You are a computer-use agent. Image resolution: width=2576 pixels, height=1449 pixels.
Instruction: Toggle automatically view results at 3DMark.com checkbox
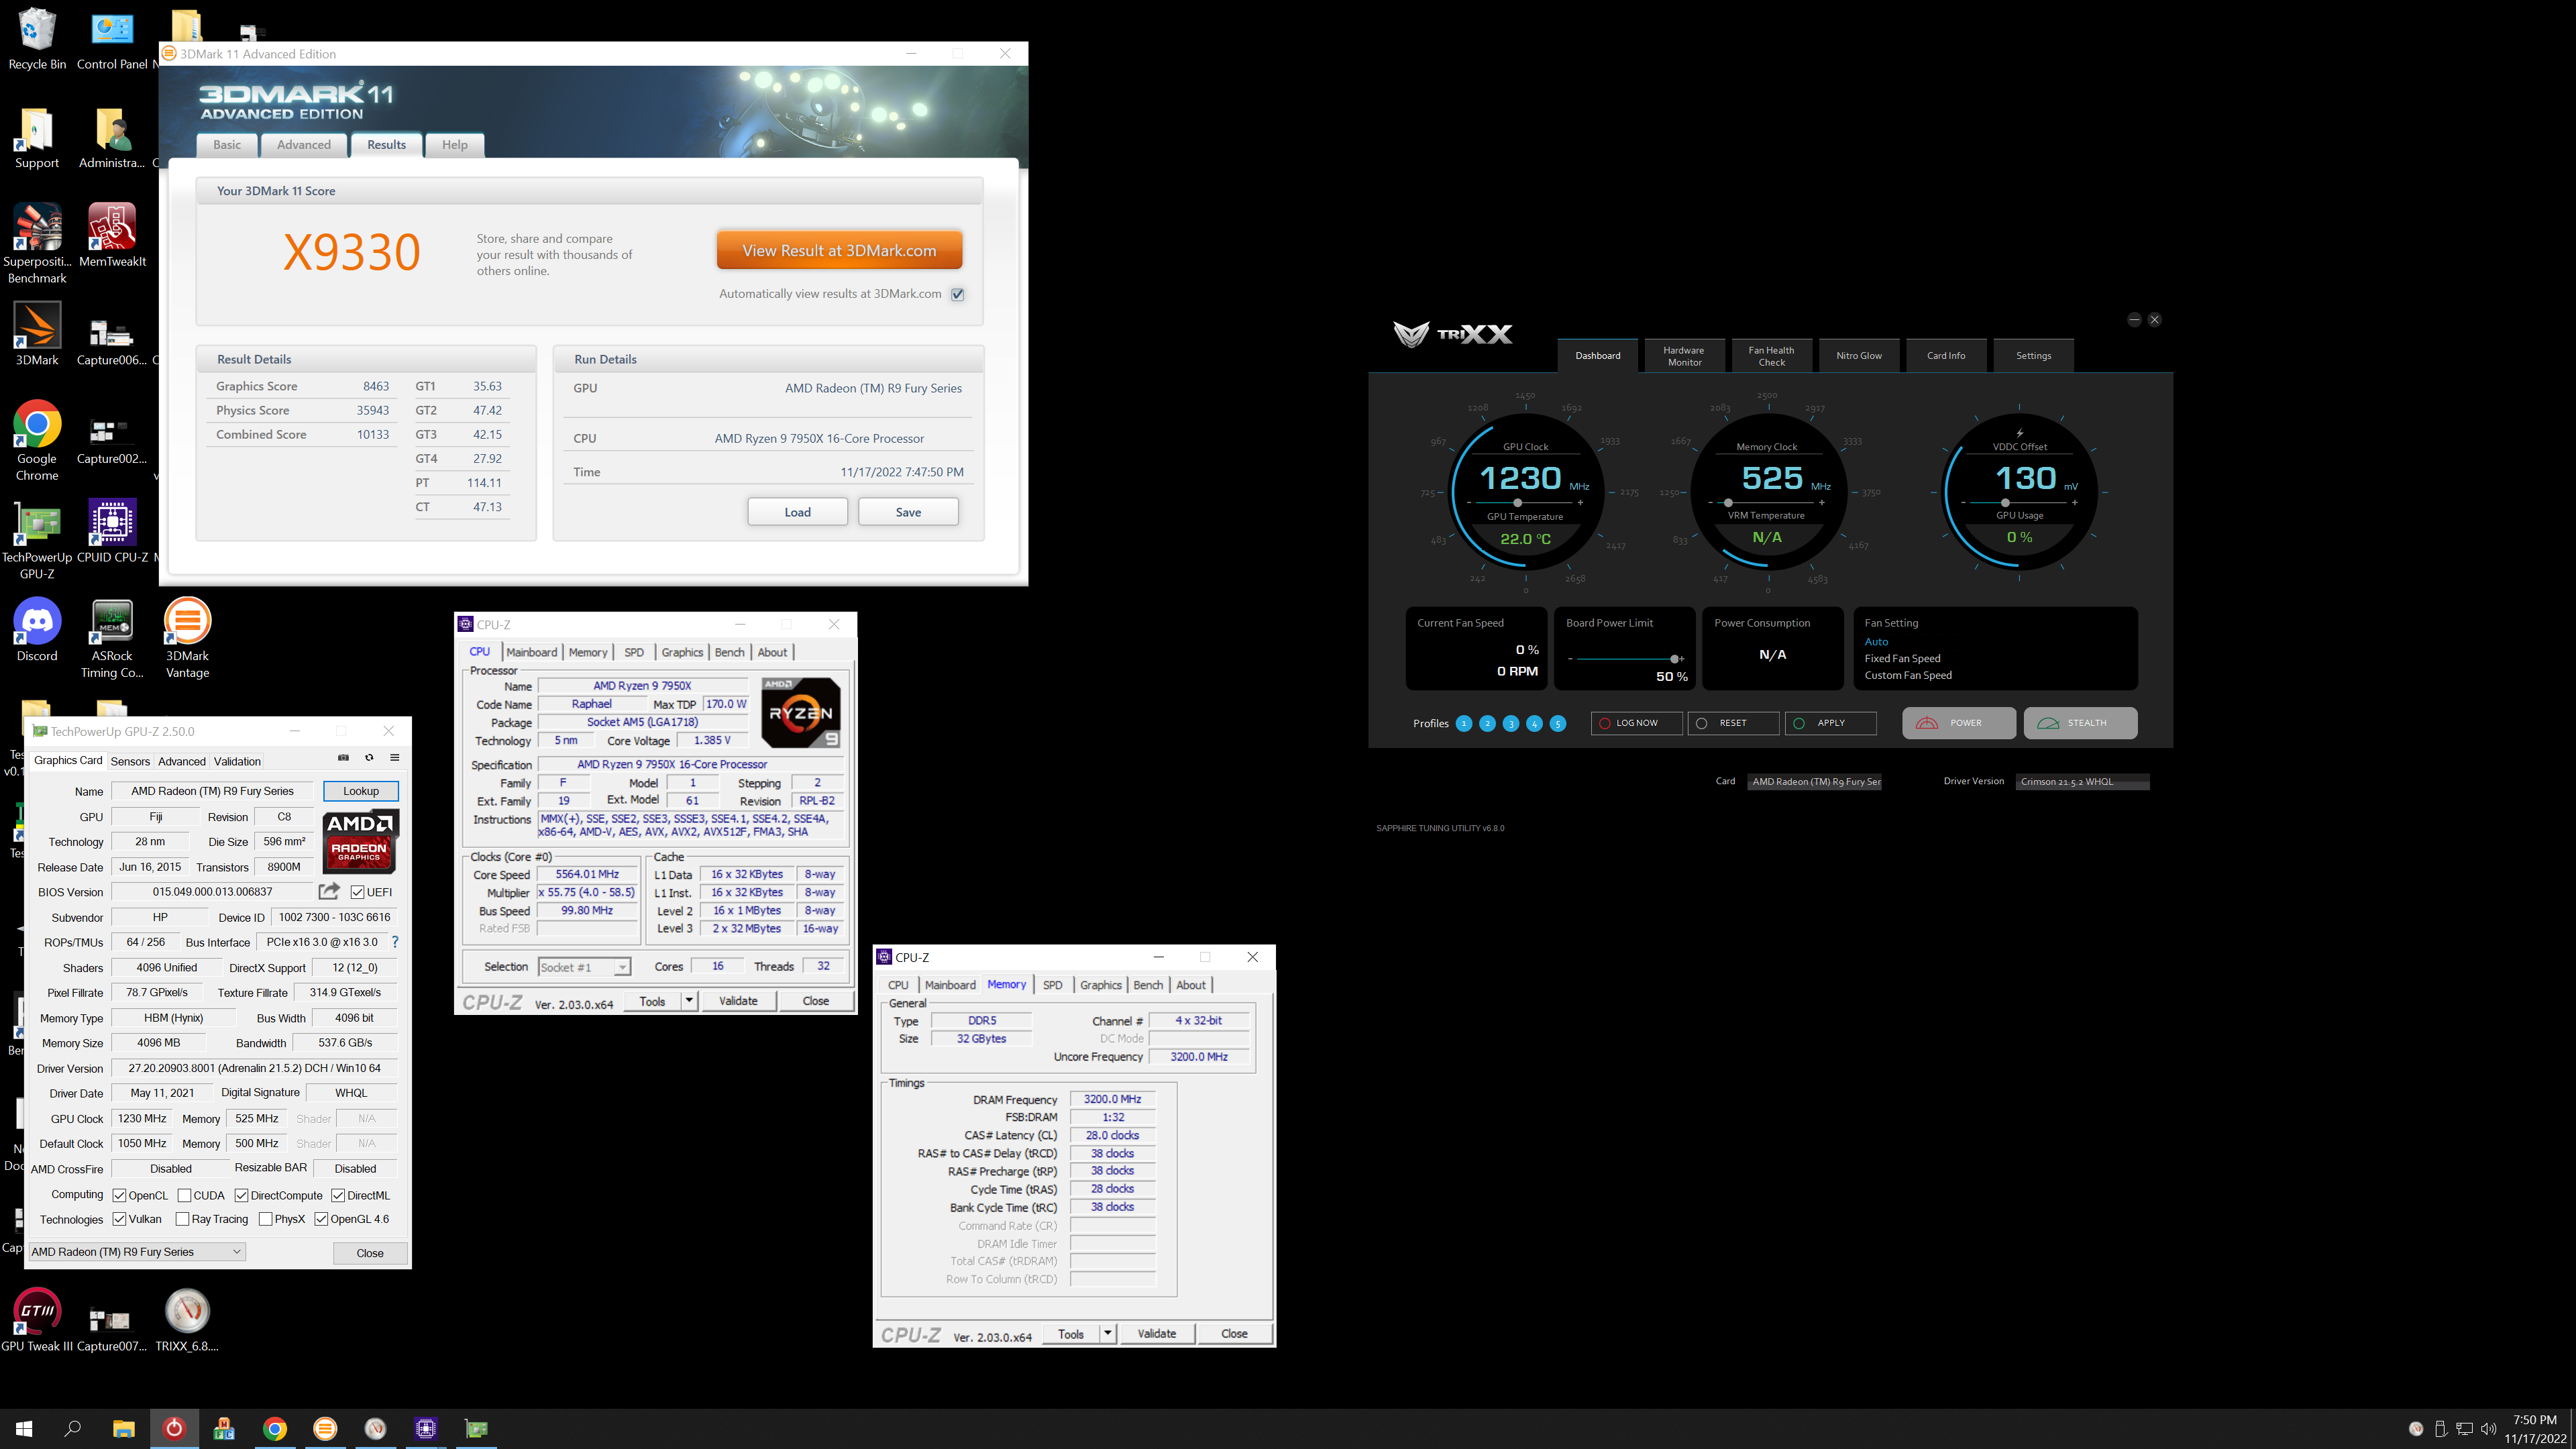pyautogui.click(x=957, y=294)
